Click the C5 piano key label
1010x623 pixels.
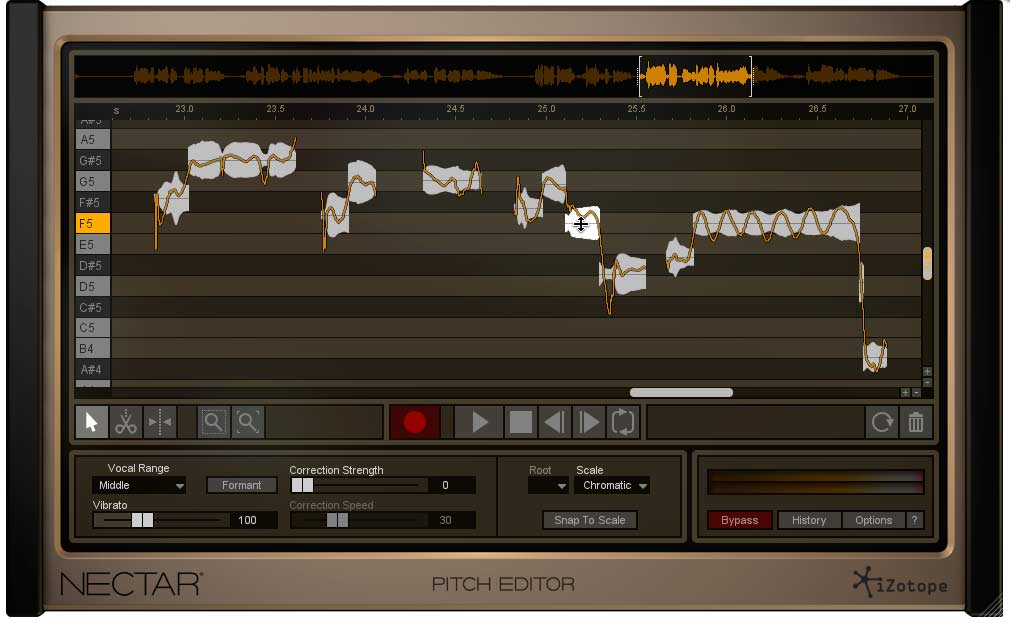[x=93, y=328]
